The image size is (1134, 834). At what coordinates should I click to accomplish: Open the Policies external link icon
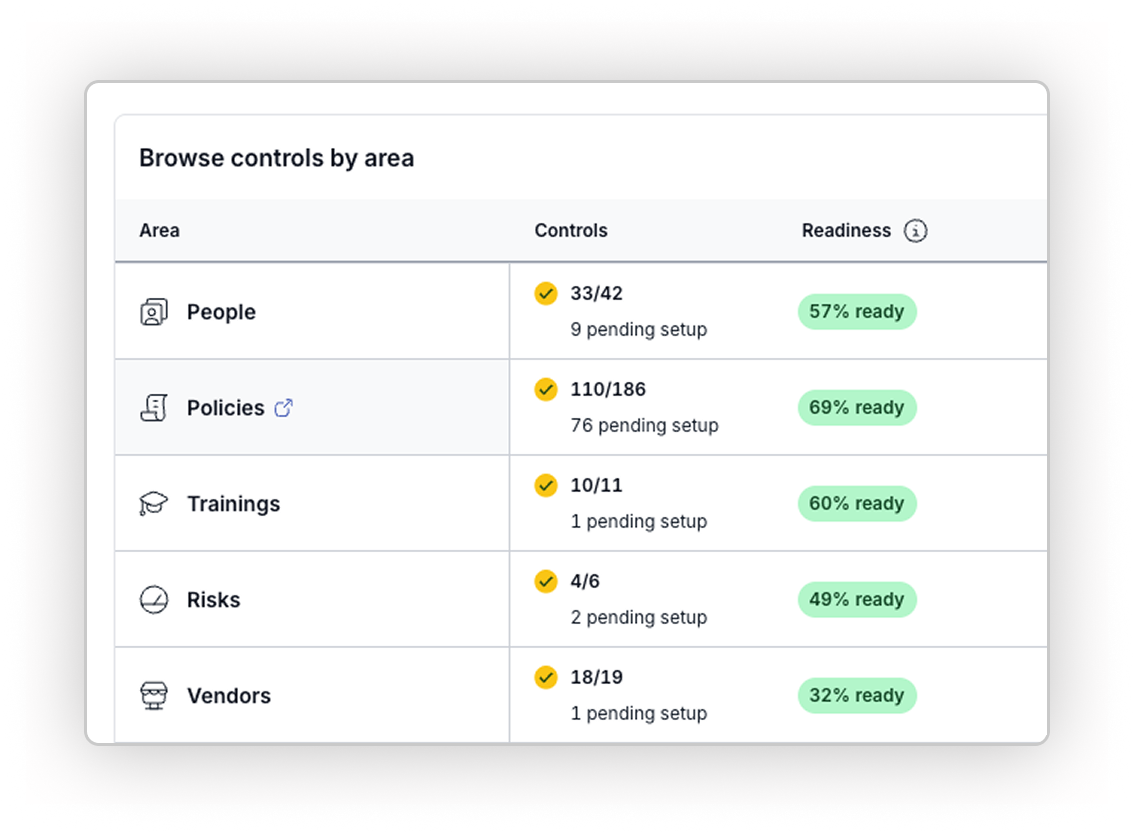pyautogui.click(x=284, y=408)
